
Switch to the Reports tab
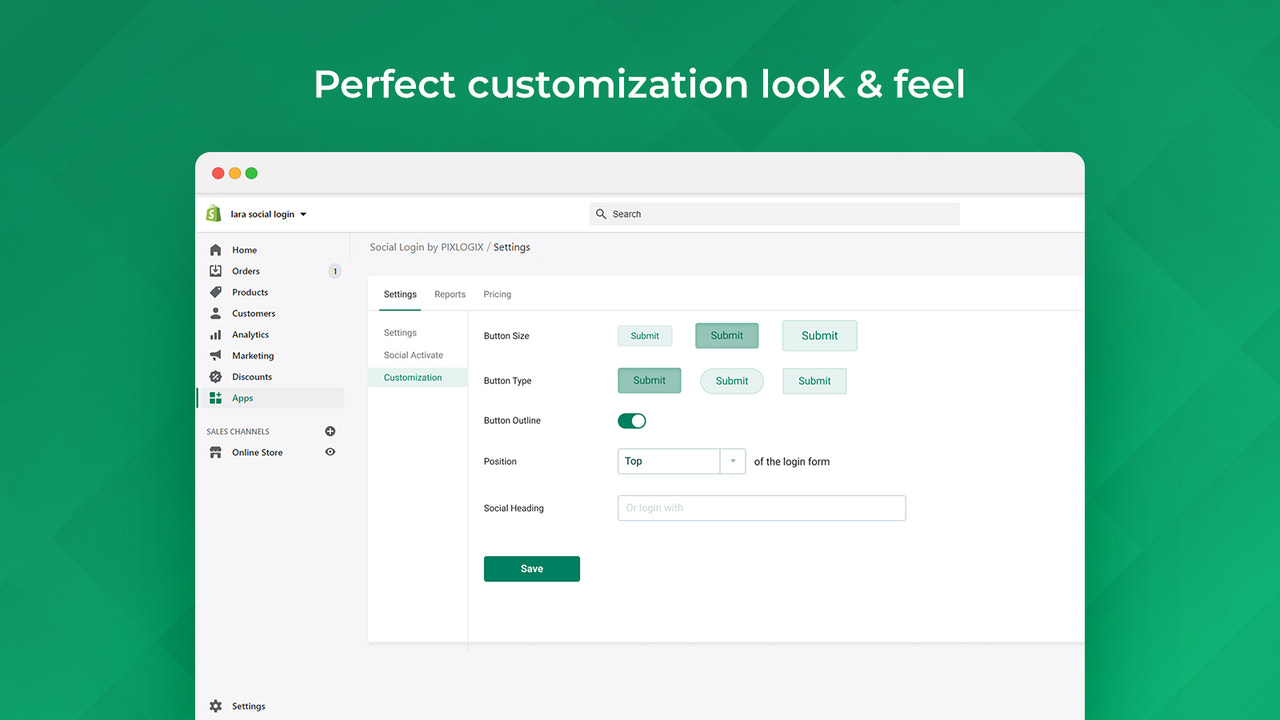[449, 294]
